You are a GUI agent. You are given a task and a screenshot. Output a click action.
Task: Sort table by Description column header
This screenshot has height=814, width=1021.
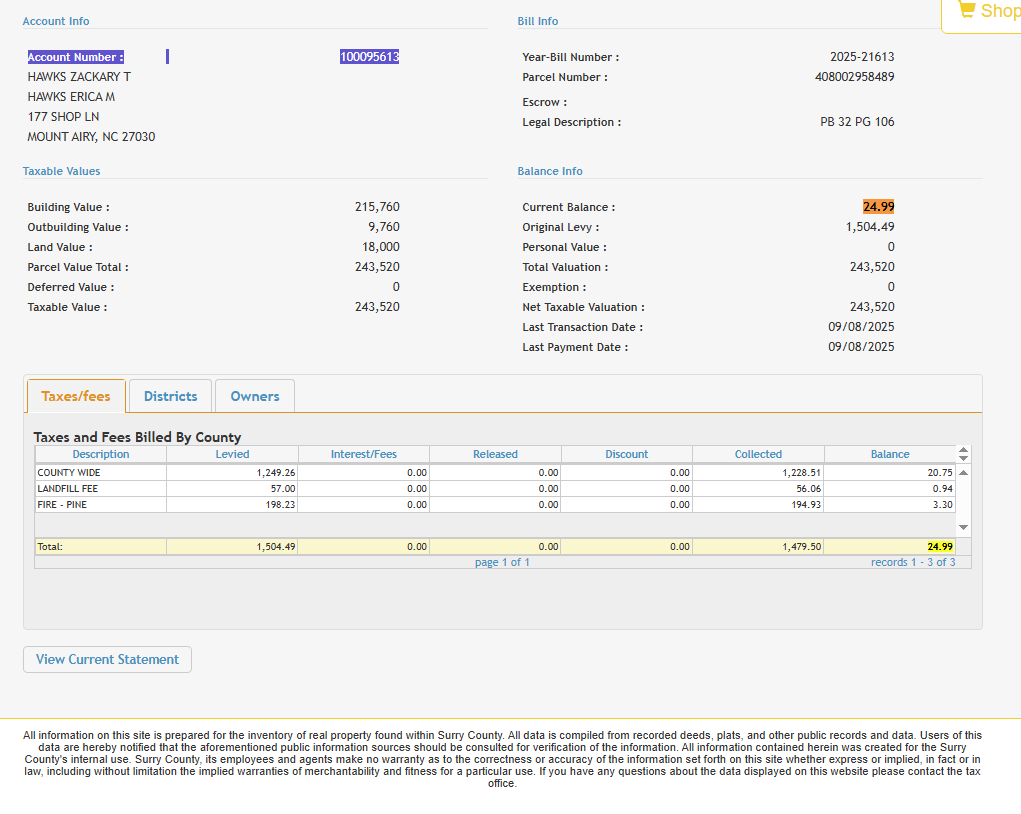101,454
